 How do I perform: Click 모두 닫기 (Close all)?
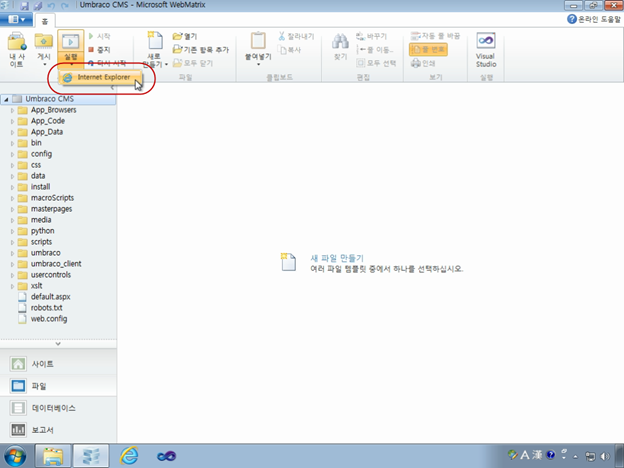193,63
